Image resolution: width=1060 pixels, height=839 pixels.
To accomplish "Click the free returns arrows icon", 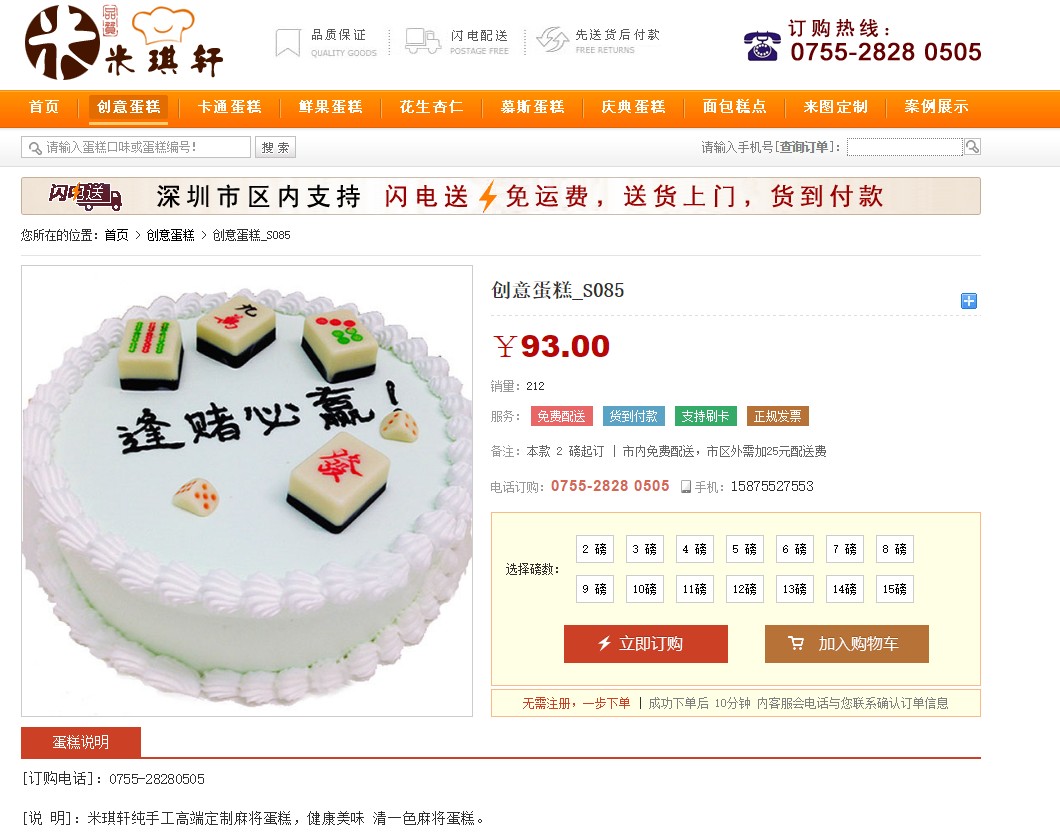I will pyautogui.click(x=552, y=40).
